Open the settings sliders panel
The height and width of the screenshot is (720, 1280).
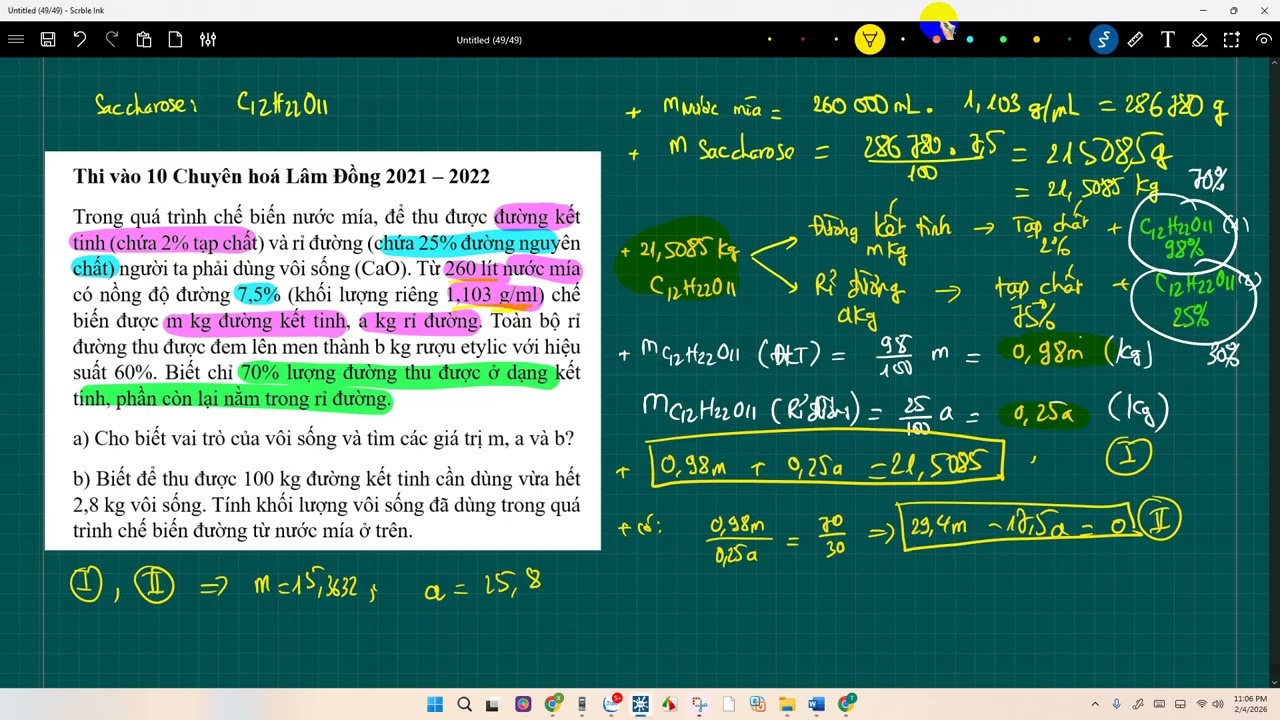(208, 40)
